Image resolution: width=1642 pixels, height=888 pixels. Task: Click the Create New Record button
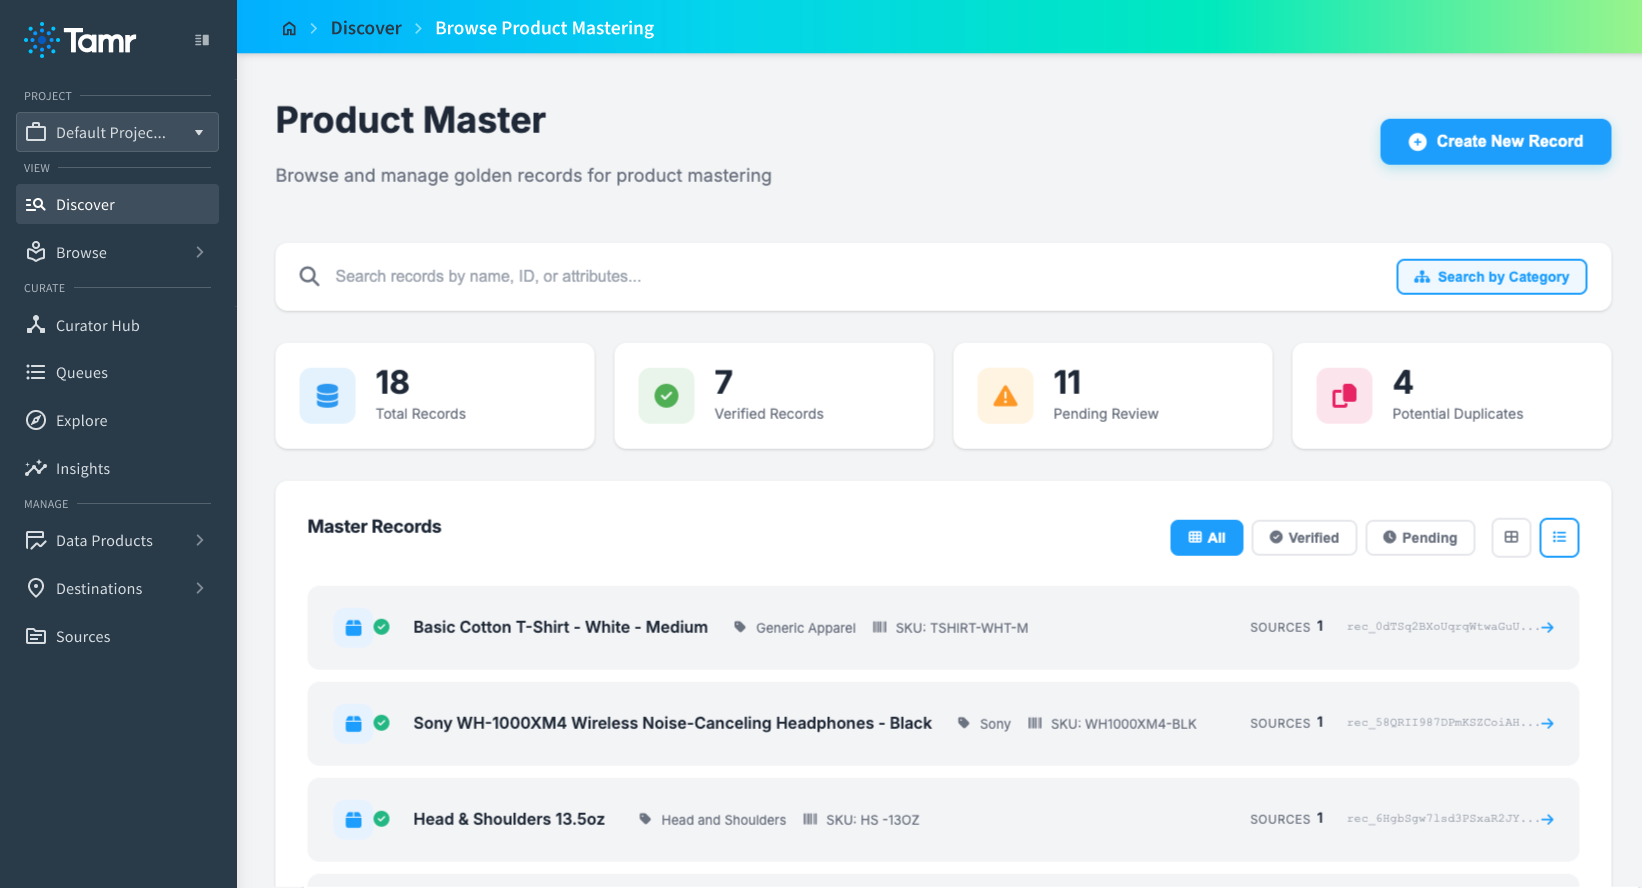1495,141
